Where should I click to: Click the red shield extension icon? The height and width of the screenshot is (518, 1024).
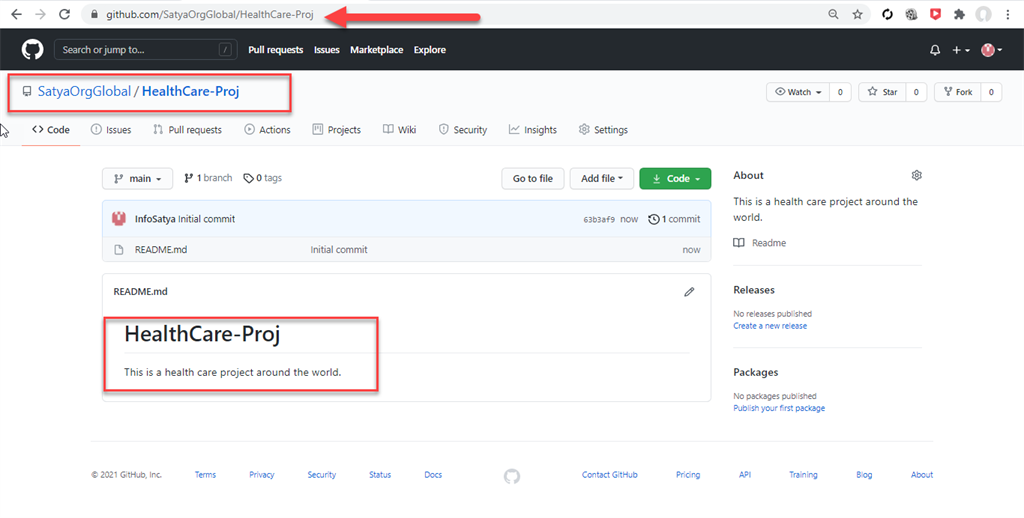pos(935,14)
